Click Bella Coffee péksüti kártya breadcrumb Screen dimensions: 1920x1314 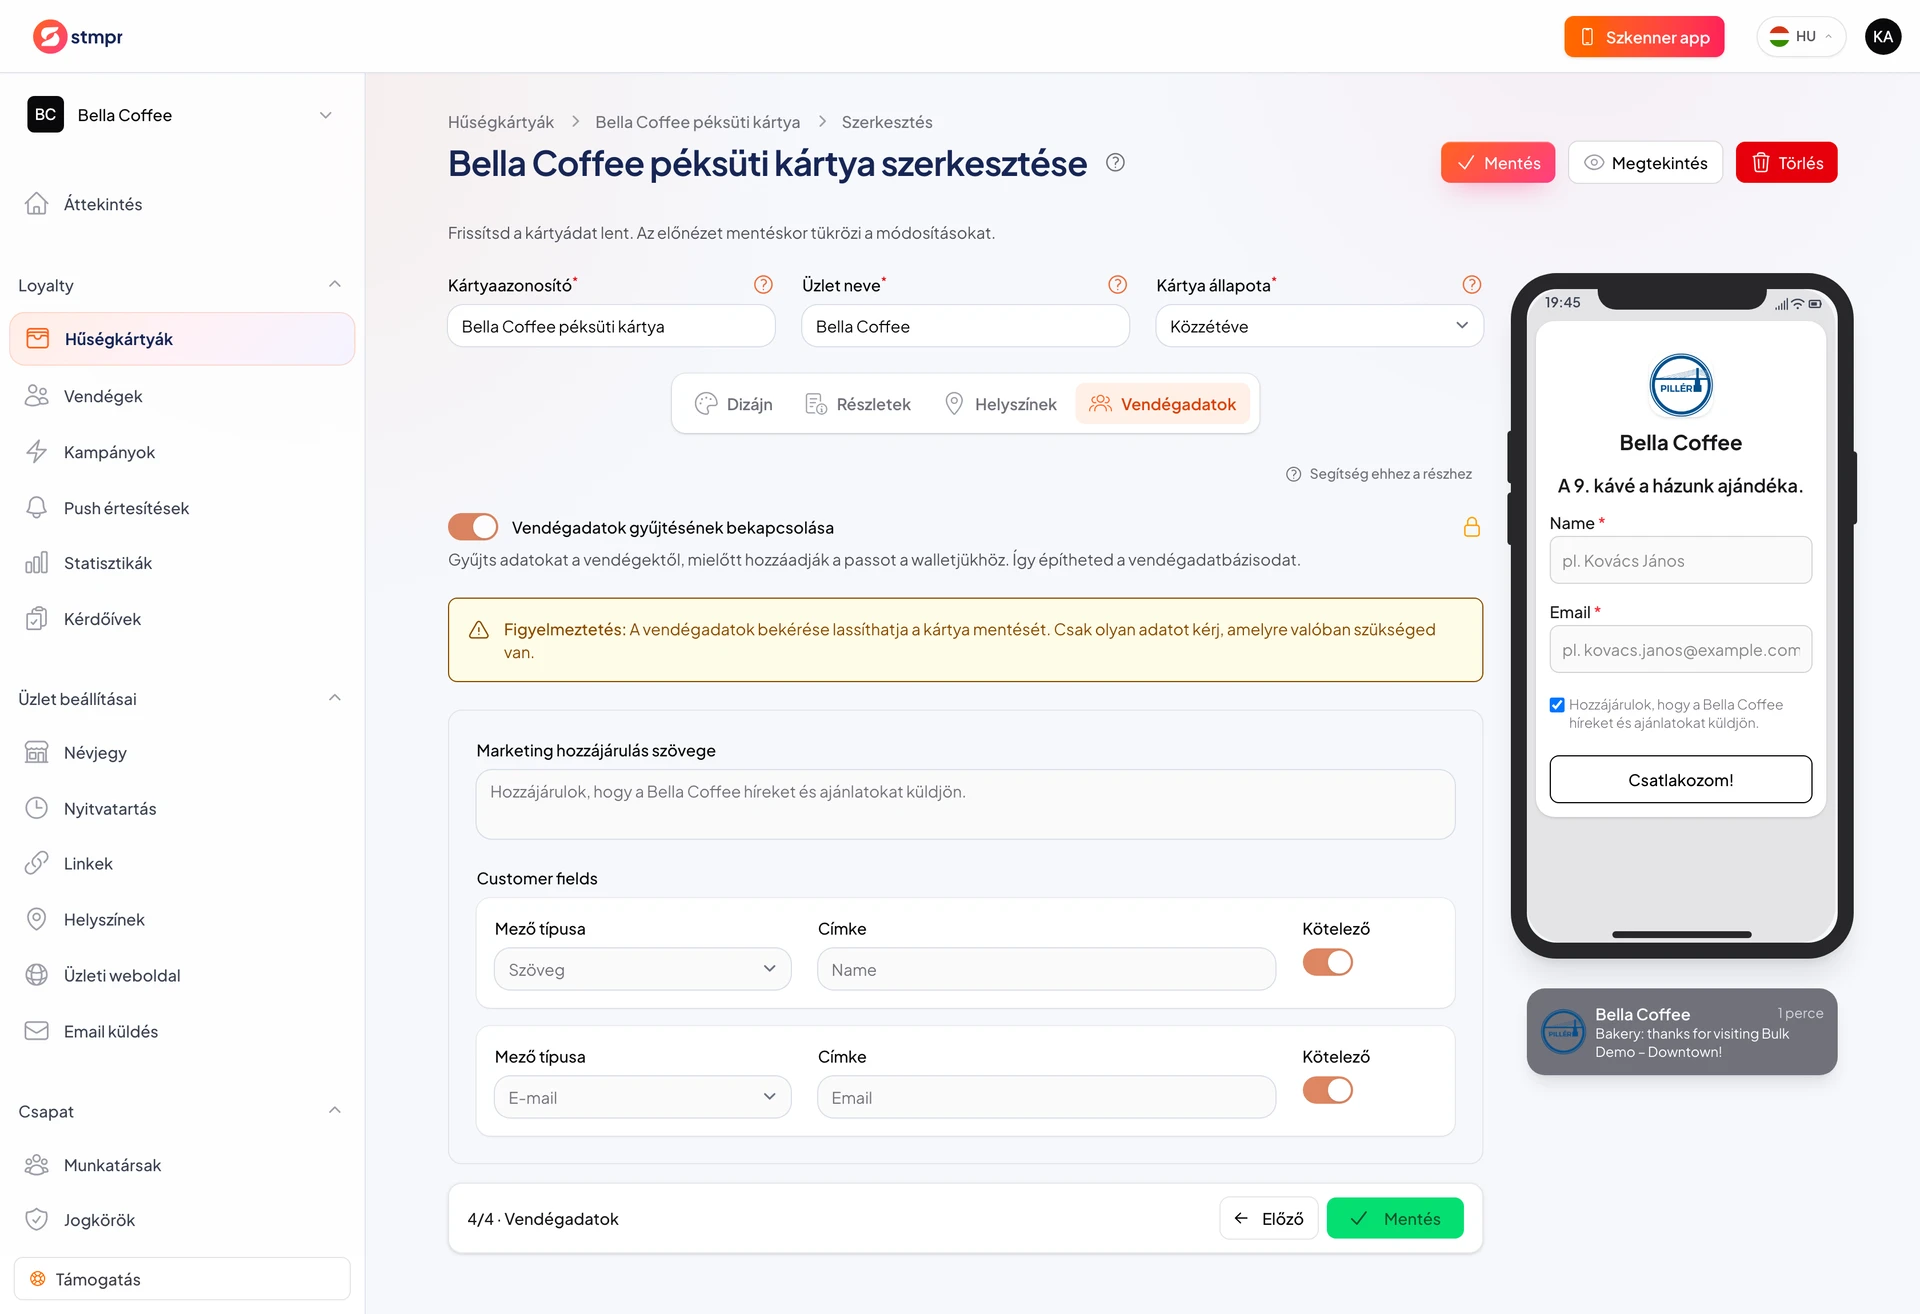698,122
